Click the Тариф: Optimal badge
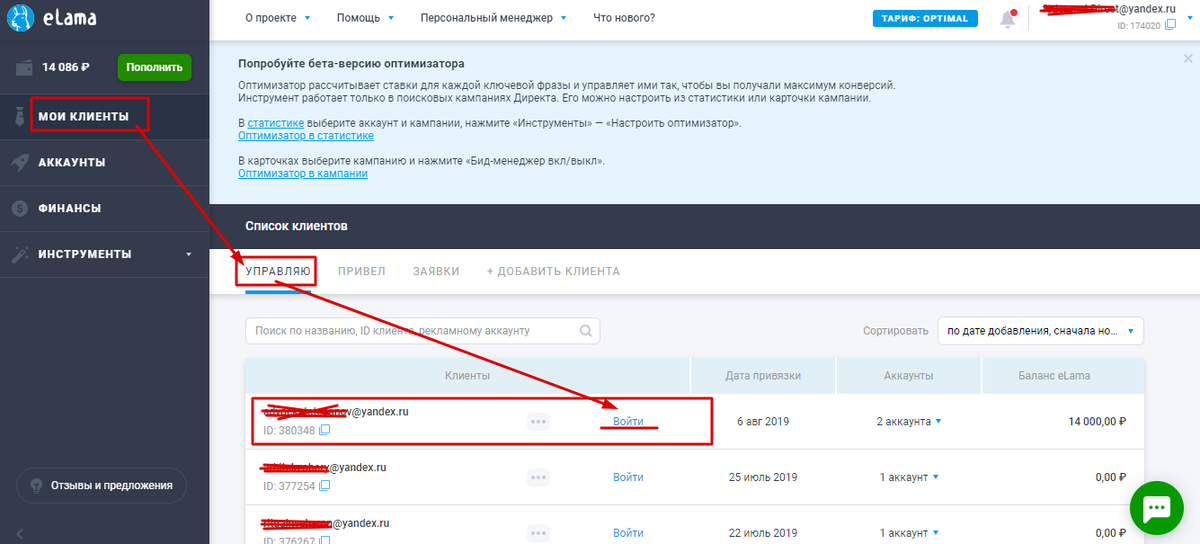1200x544 pixels. point(925,18)
